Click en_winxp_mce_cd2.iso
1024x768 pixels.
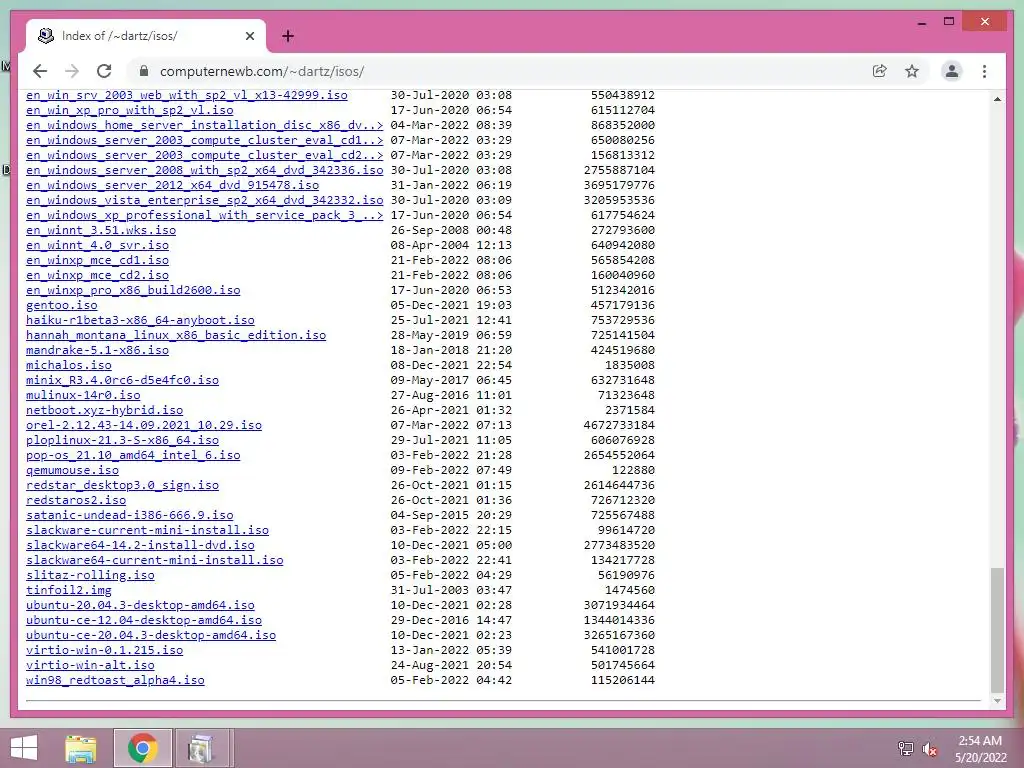97,276
